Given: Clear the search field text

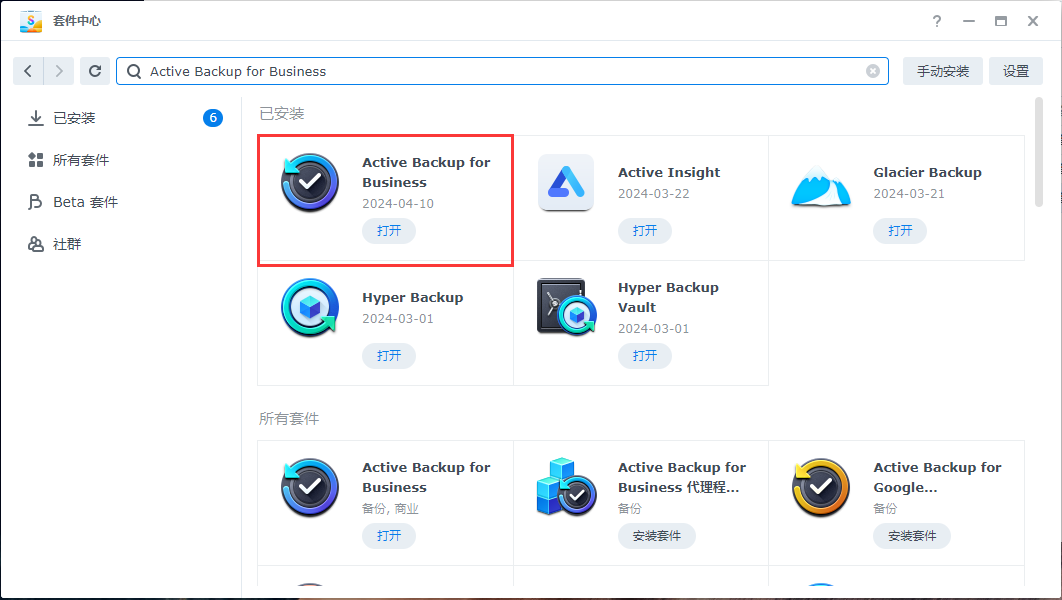Looking at the screenshot, I should click(x=869, y=71).
